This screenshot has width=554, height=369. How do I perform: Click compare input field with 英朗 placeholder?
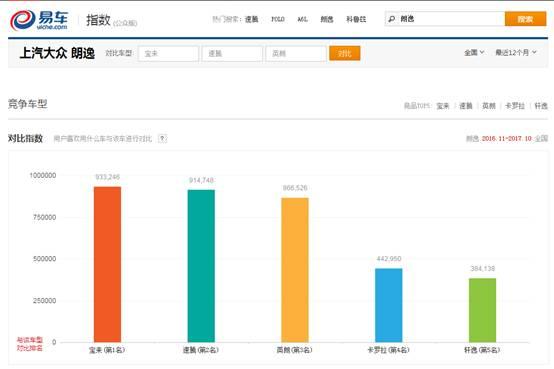[x=296, y=54]
